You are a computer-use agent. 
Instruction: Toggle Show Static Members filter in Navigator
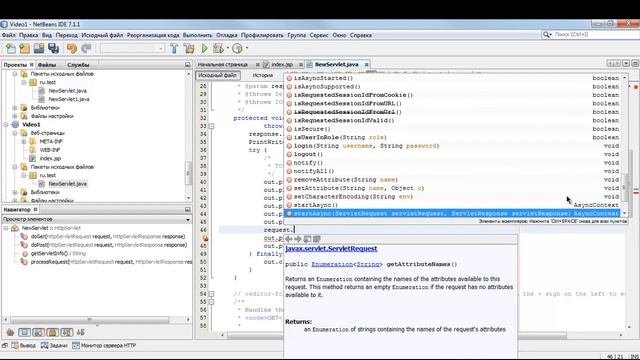38,333
